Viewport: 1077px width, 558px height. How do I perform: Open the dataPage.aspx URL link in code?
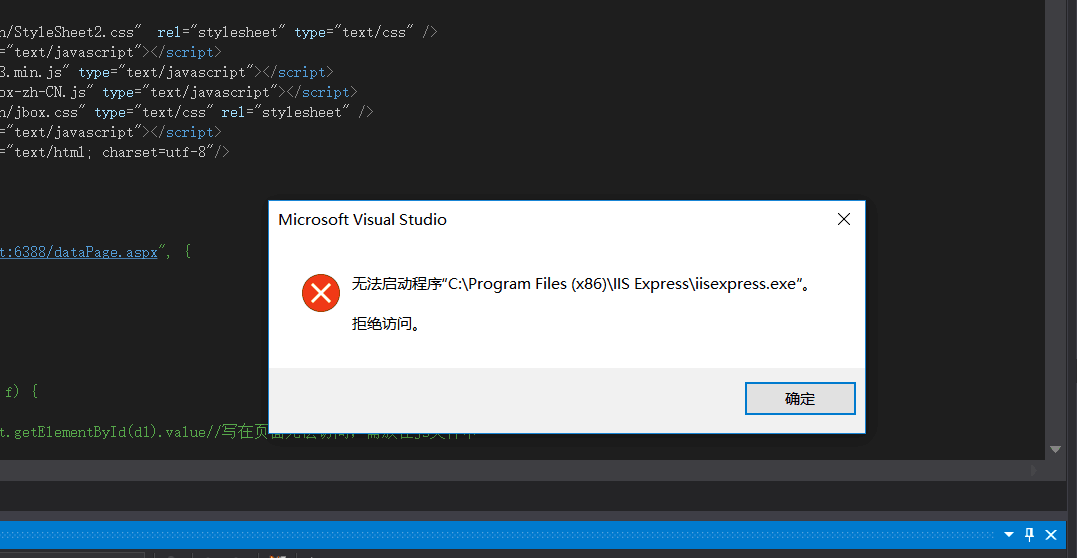tap(78, 252)
